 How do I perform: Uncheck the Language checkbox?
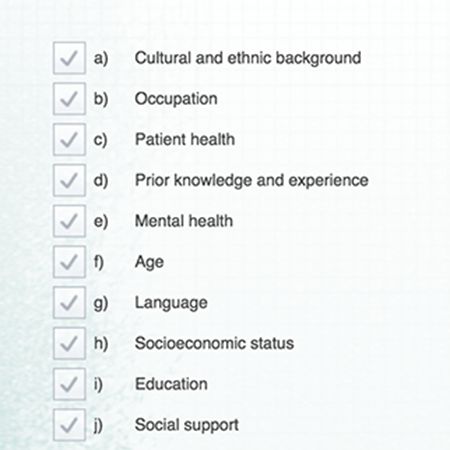[69, 303]
